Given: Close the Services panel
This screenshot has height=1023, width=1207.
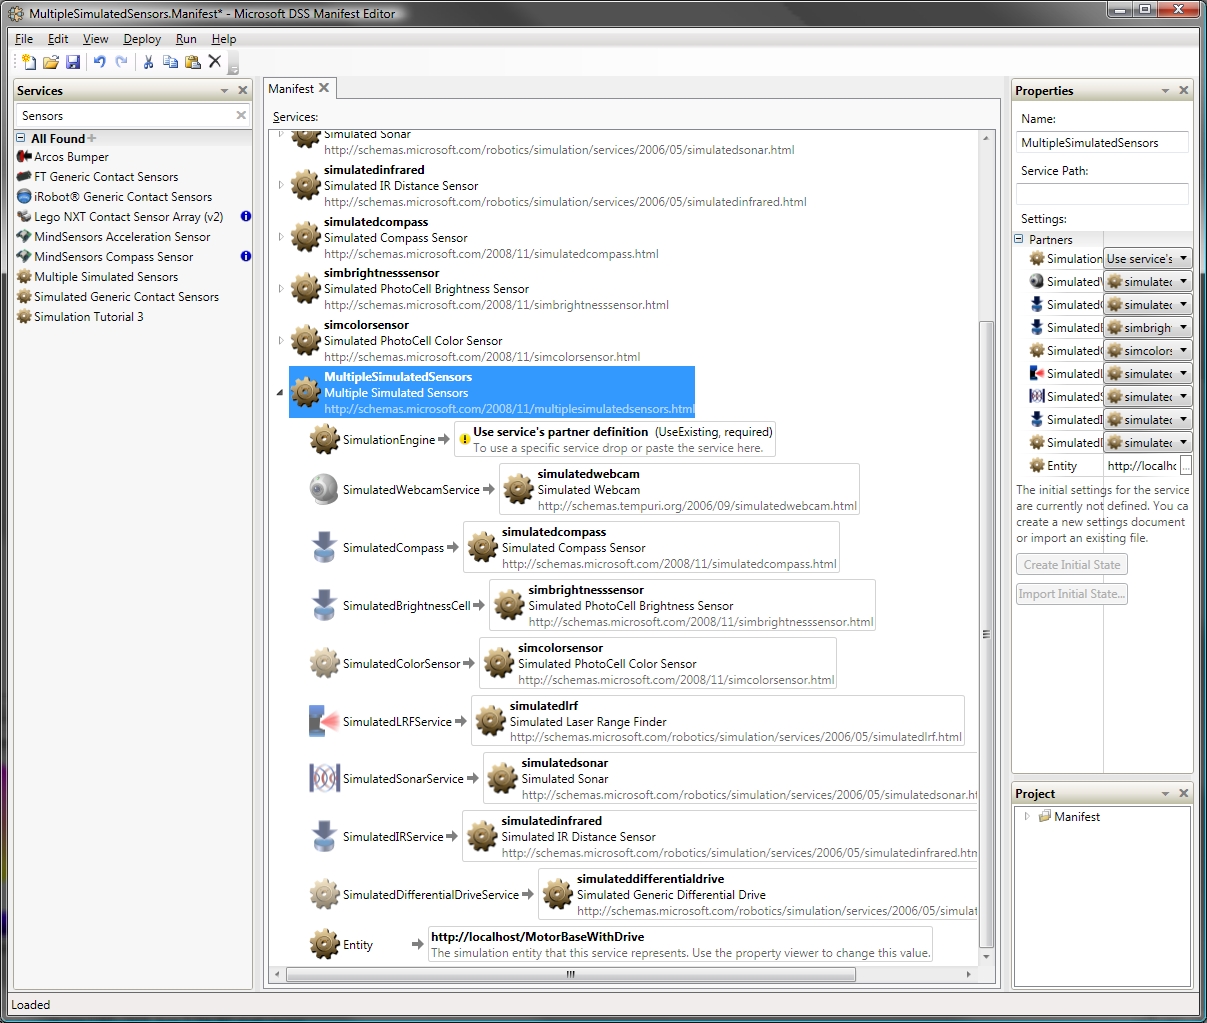Looking at the screenshot, I should (242, 90).
